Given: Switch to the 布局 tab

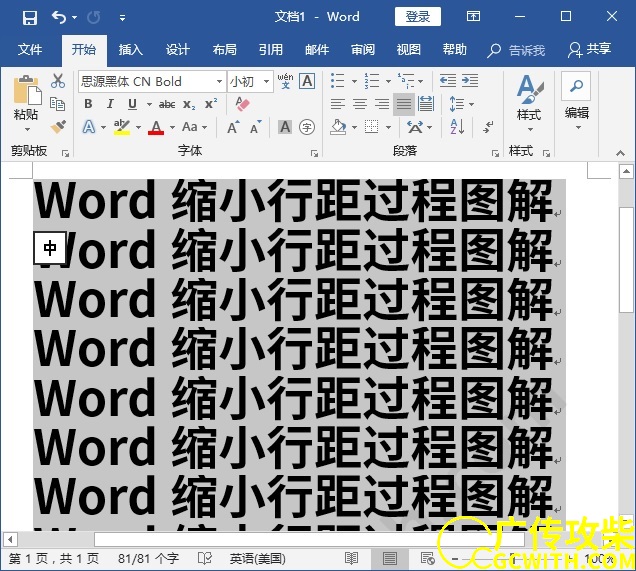Looking at the screenshot, I should click(224, 49).
